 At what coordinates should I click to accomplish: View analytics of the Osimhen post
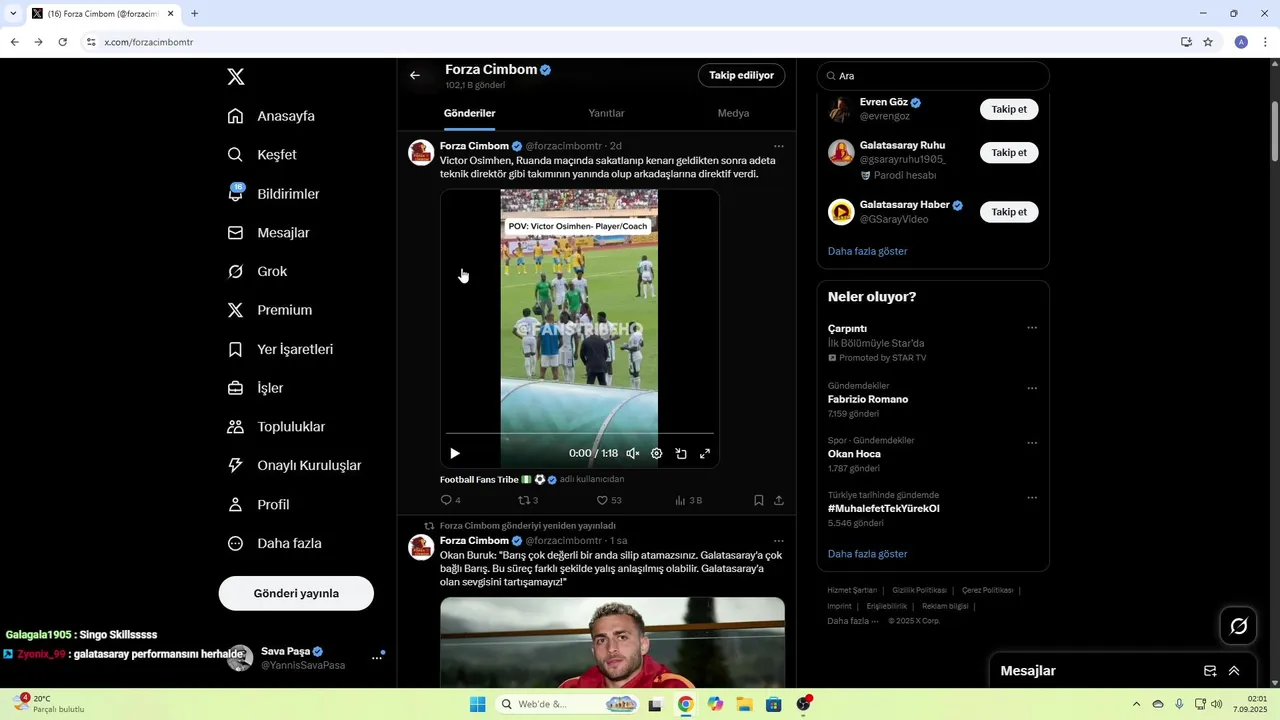(688, 500)
